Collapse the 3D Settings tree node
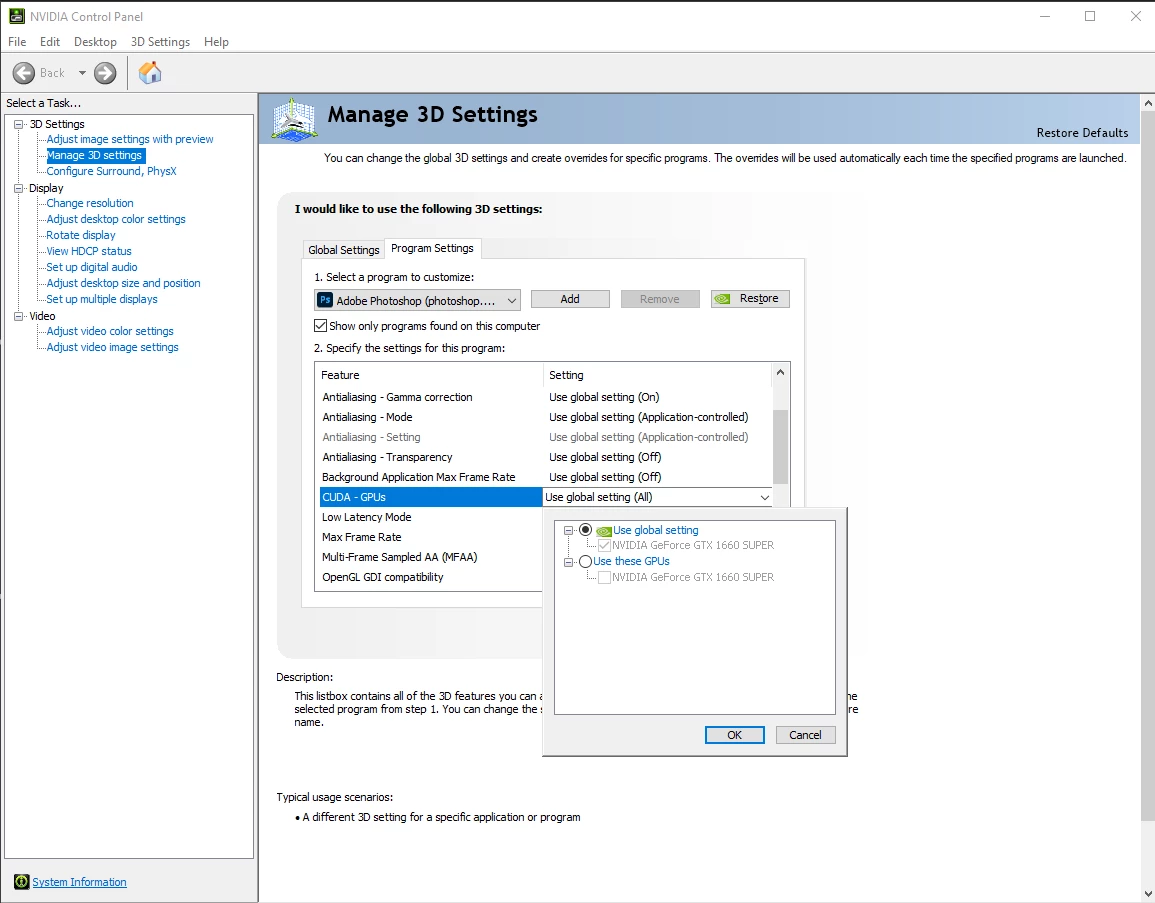 tap(19, 124)
